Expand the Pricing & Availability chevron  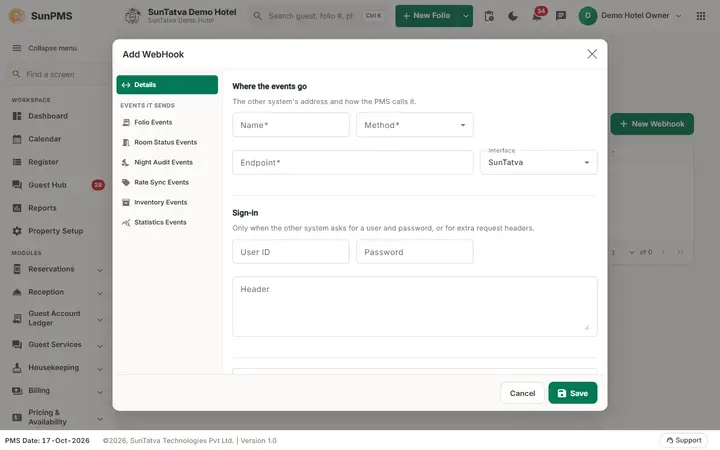[x=100, y=419]
